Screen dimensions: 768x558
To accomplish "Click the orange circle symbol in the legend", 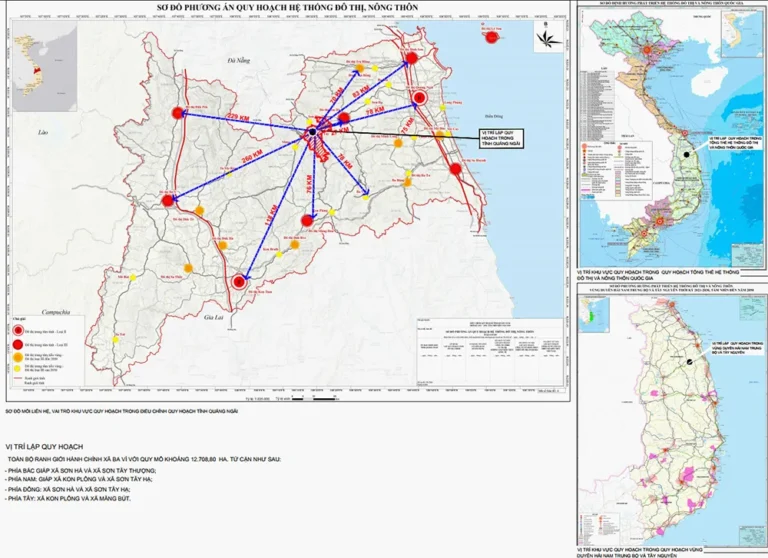I will coord(18,357).
